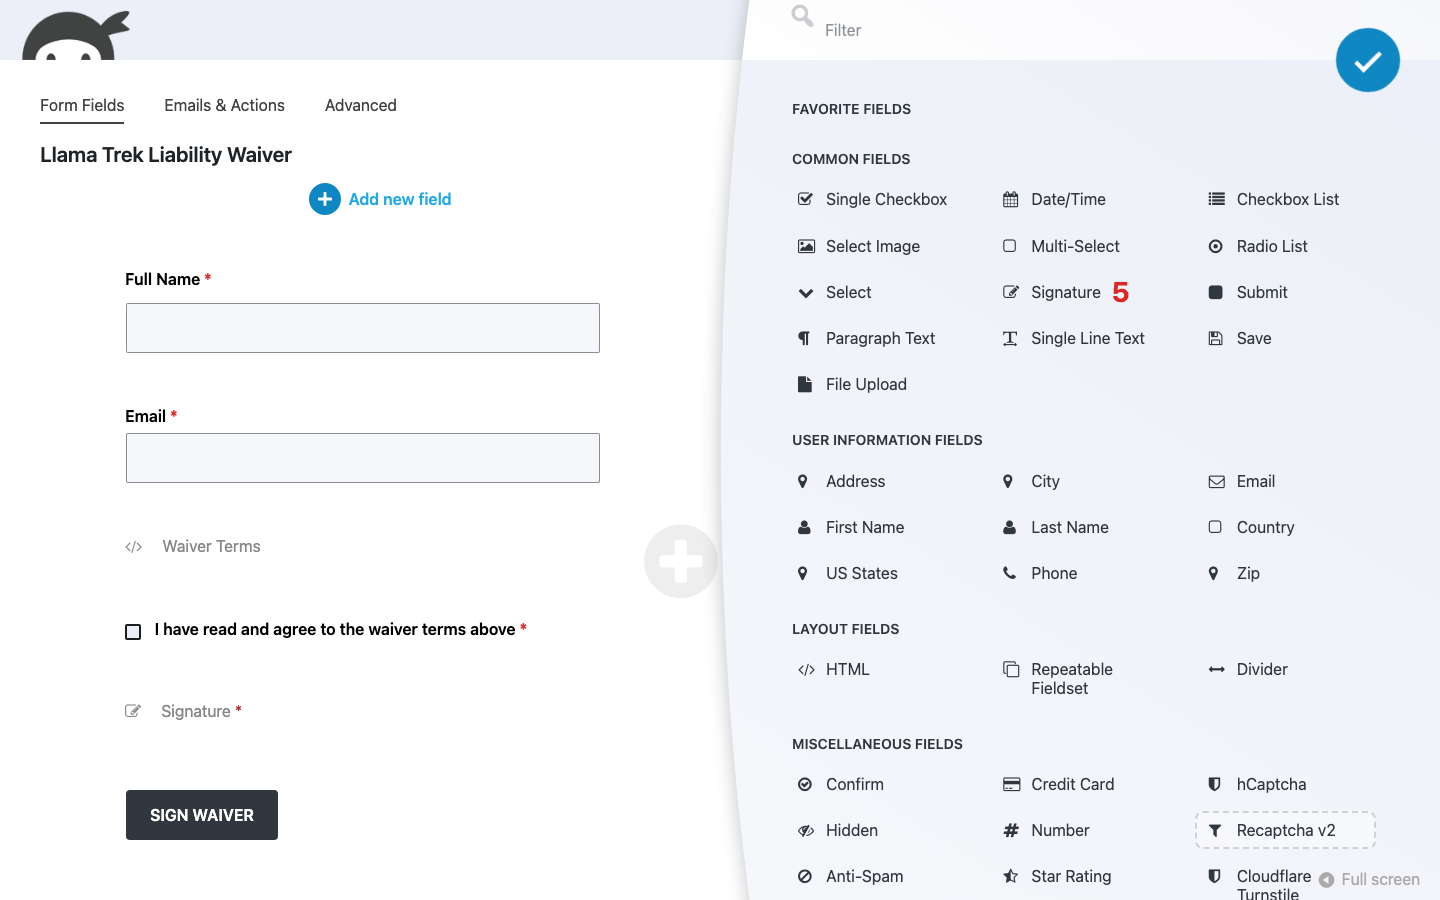The width and height of the screenshot is (1440, 900).
Task: Add the Credit Card field
Action: tap(1059, 784)
